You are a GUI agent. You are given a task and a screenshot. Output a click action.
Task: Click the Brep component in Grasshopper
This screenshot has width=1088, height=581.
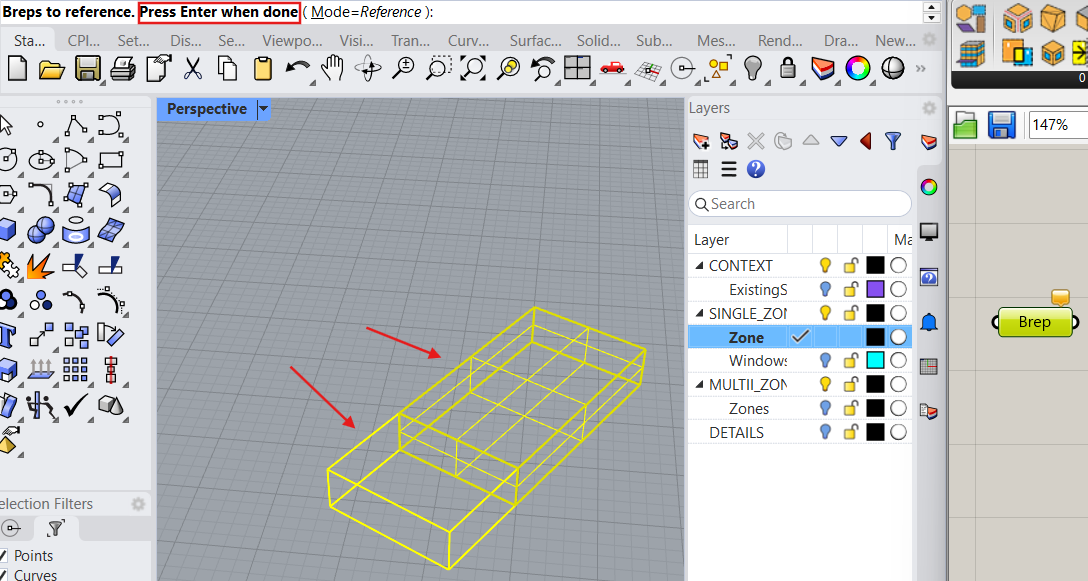(x=1035, y=322)
